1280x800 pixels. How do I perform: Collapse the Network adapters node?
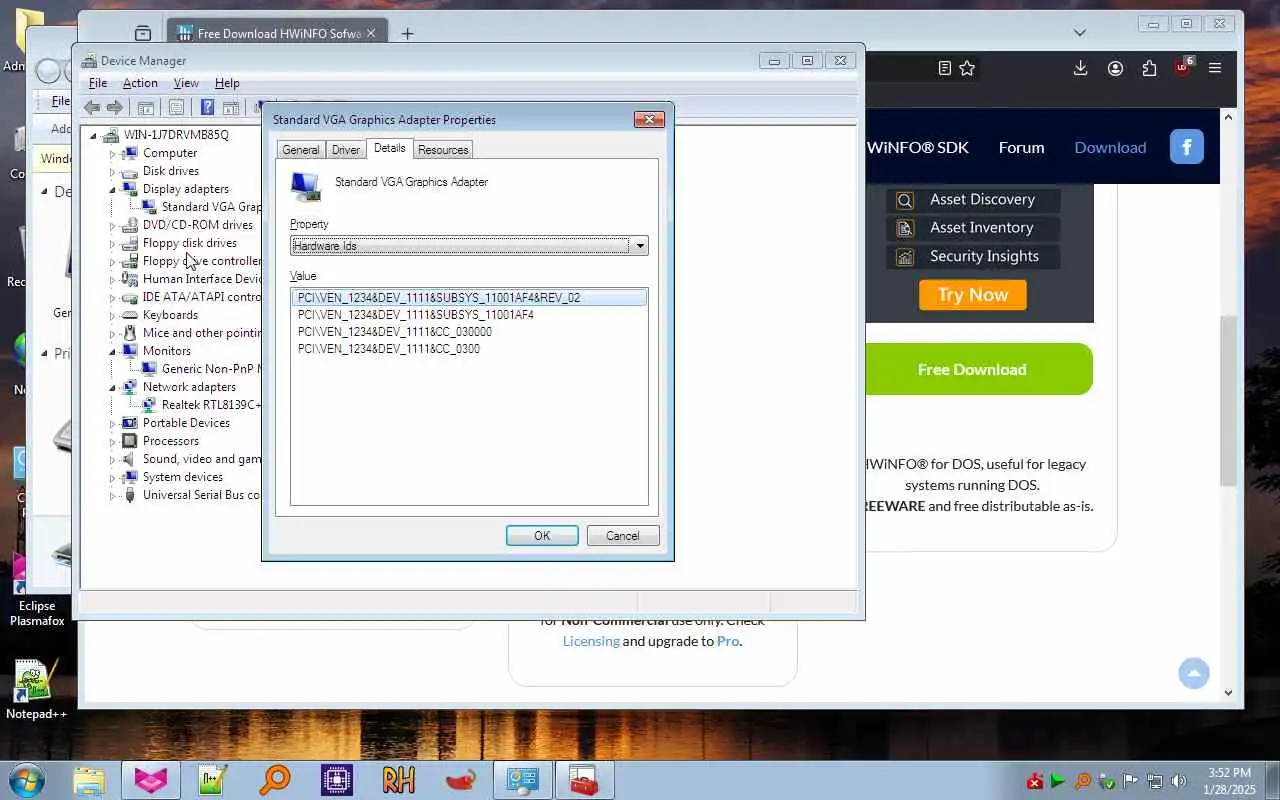point(113,388)
